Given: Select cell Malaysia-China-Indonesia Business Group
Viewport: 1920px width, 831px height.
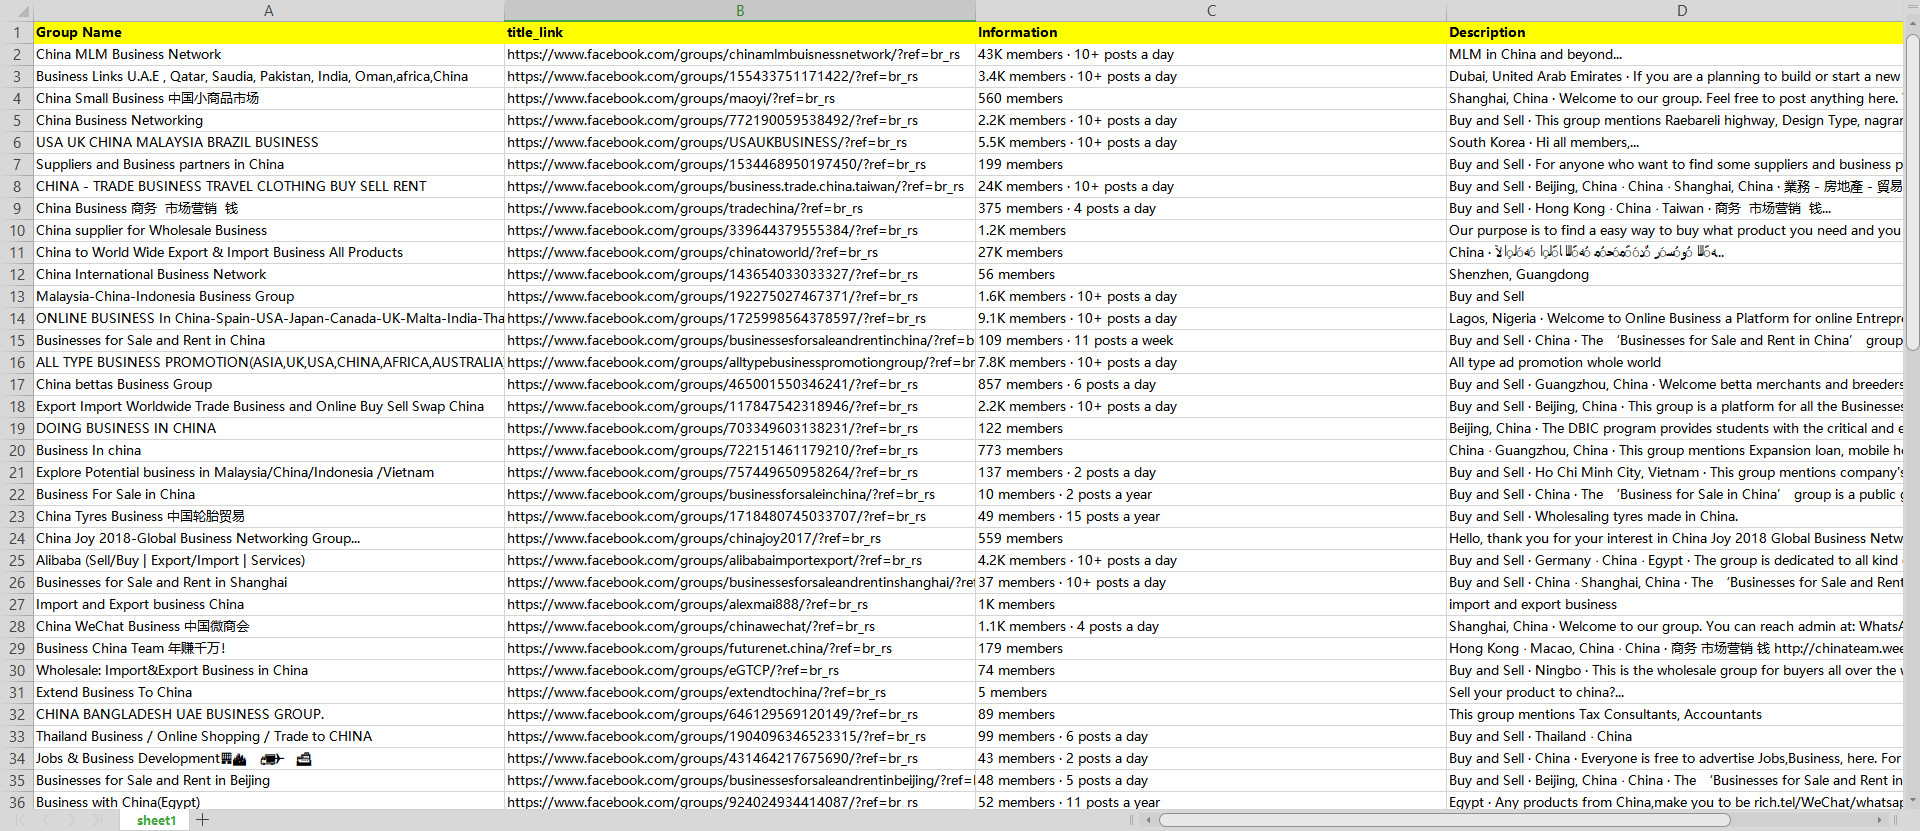Looking at the screenshot, I should pos(269,296).
